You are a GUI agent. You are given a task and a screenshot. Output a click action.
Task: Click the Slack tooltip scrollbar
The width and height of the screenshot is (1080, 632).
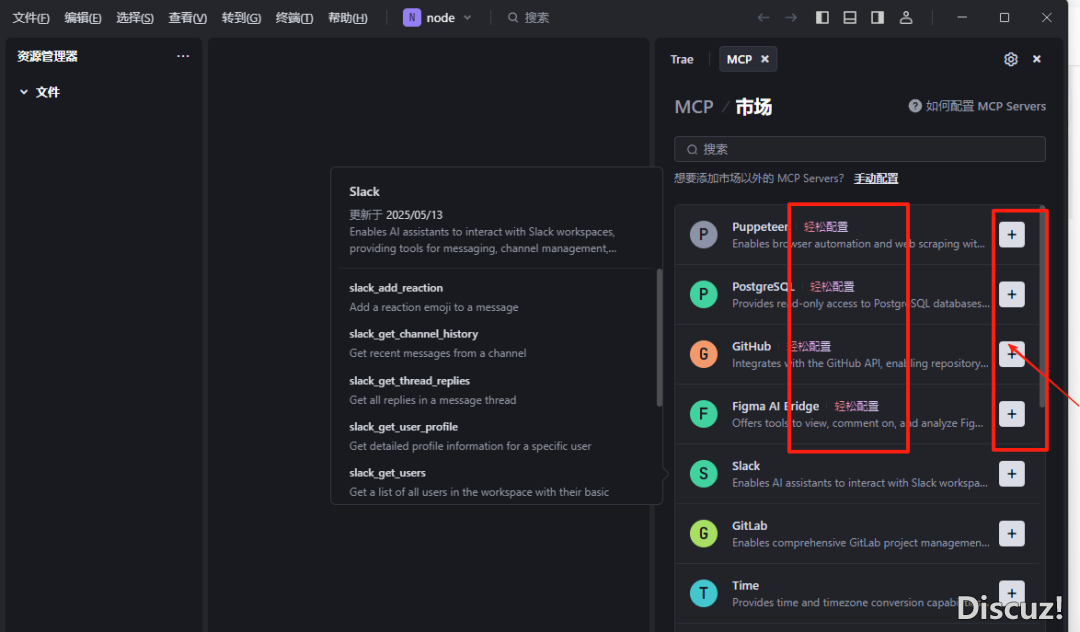(x=659, y=338)
